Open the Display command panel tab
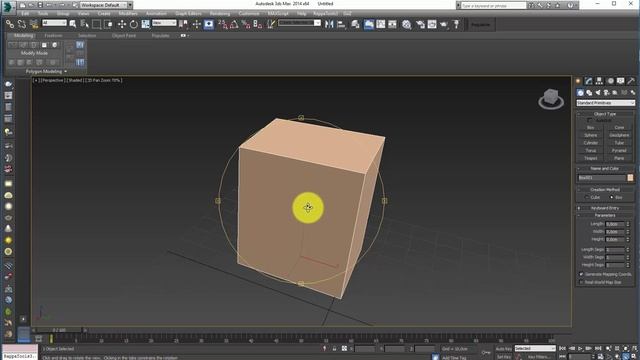640x360 pixels. click(x=621, y=81)
